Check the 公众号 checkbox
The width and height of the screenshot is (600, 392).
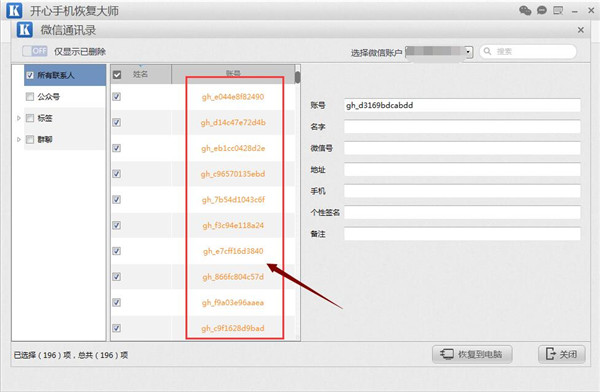click(x=30, y=96)
